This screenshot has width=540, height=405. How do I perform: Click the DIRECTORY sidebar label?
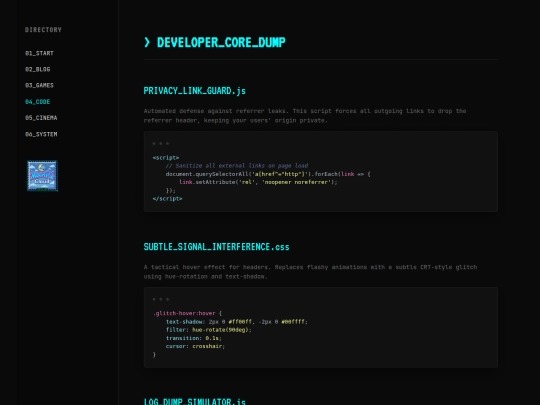43,30
